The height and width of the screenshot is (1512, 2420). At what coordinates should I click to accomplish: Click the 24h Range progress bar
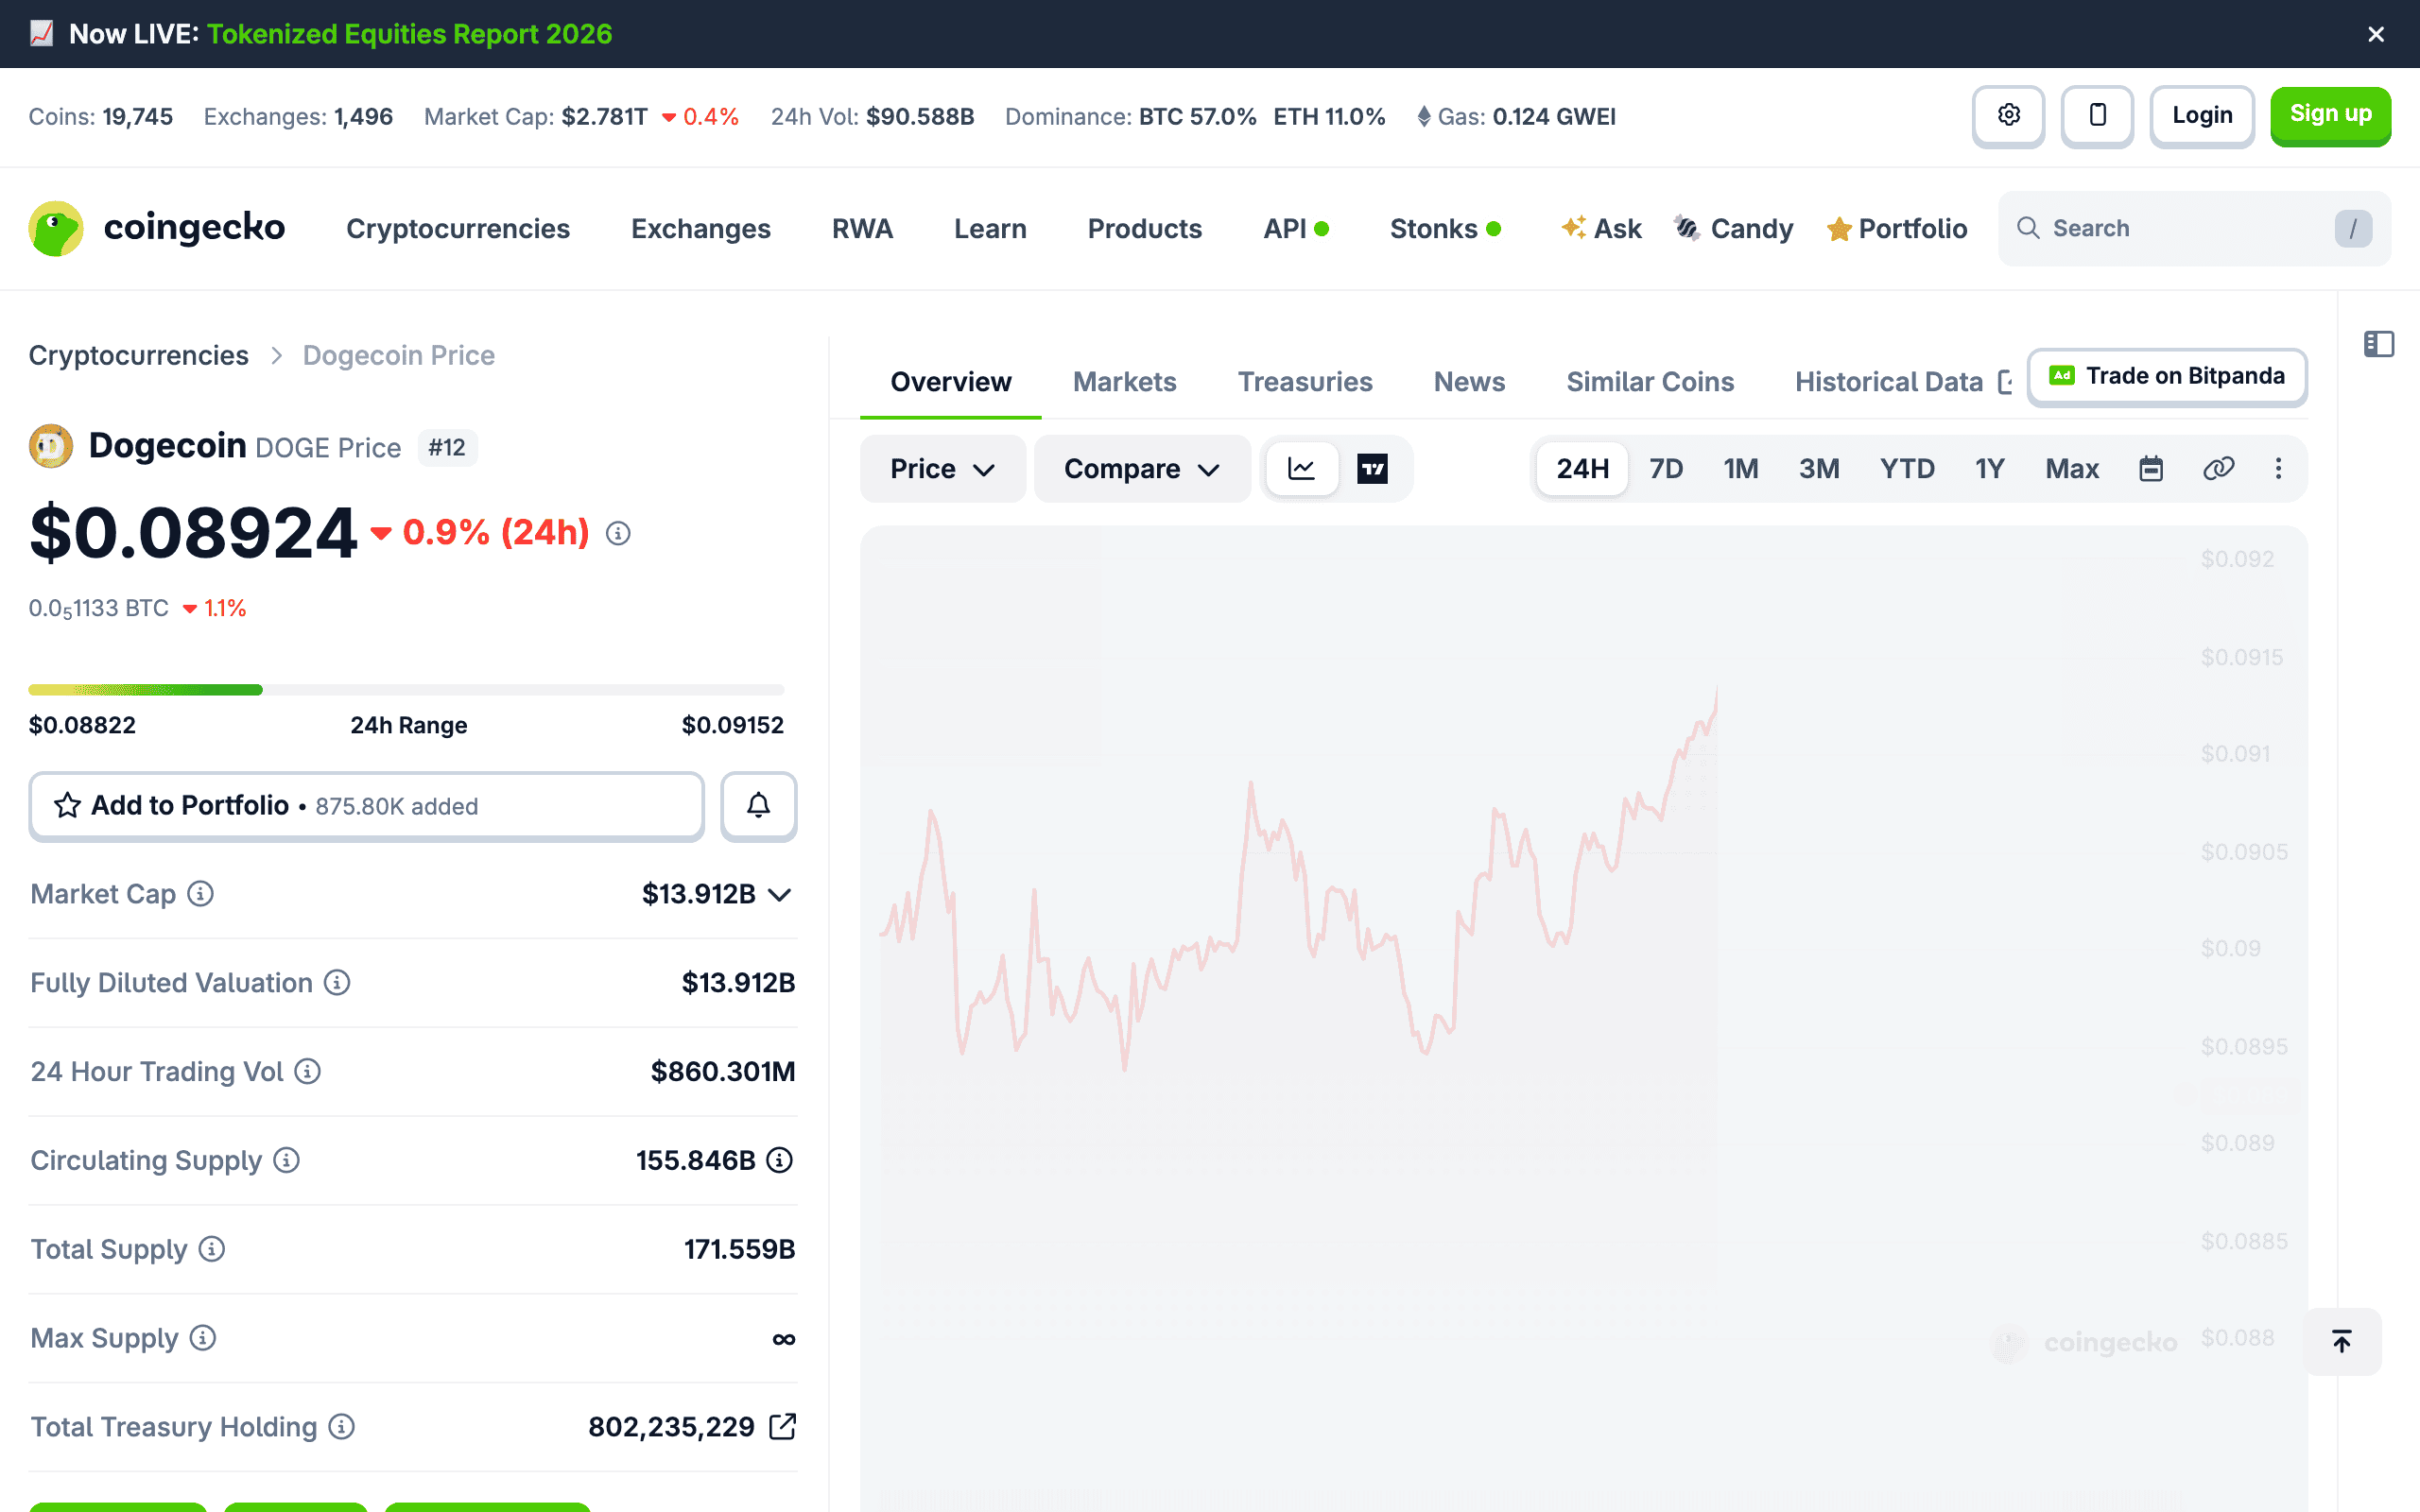[x=406, y=690]
